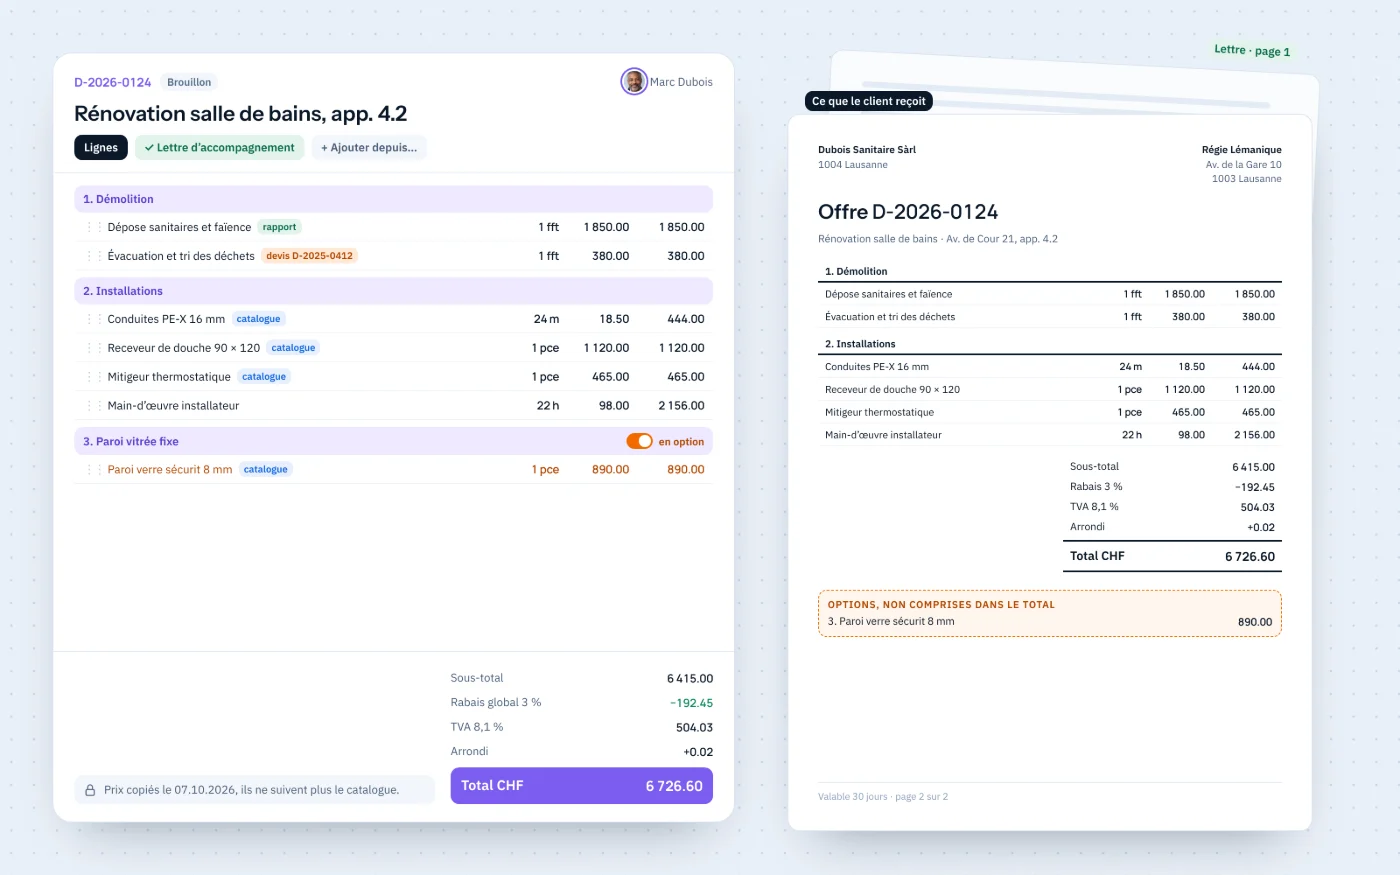1400x875 pixels.
Task: Click the 'Lettre · page 1' tag
Action: pyautogui.click(x=1252, y=50)
